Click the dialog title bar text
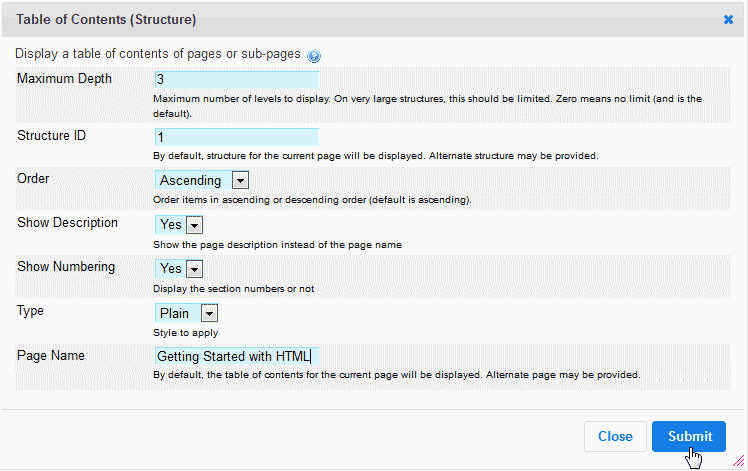Viewport: 748px width, 471px height. pyautogui.click(x=106, y=19)
